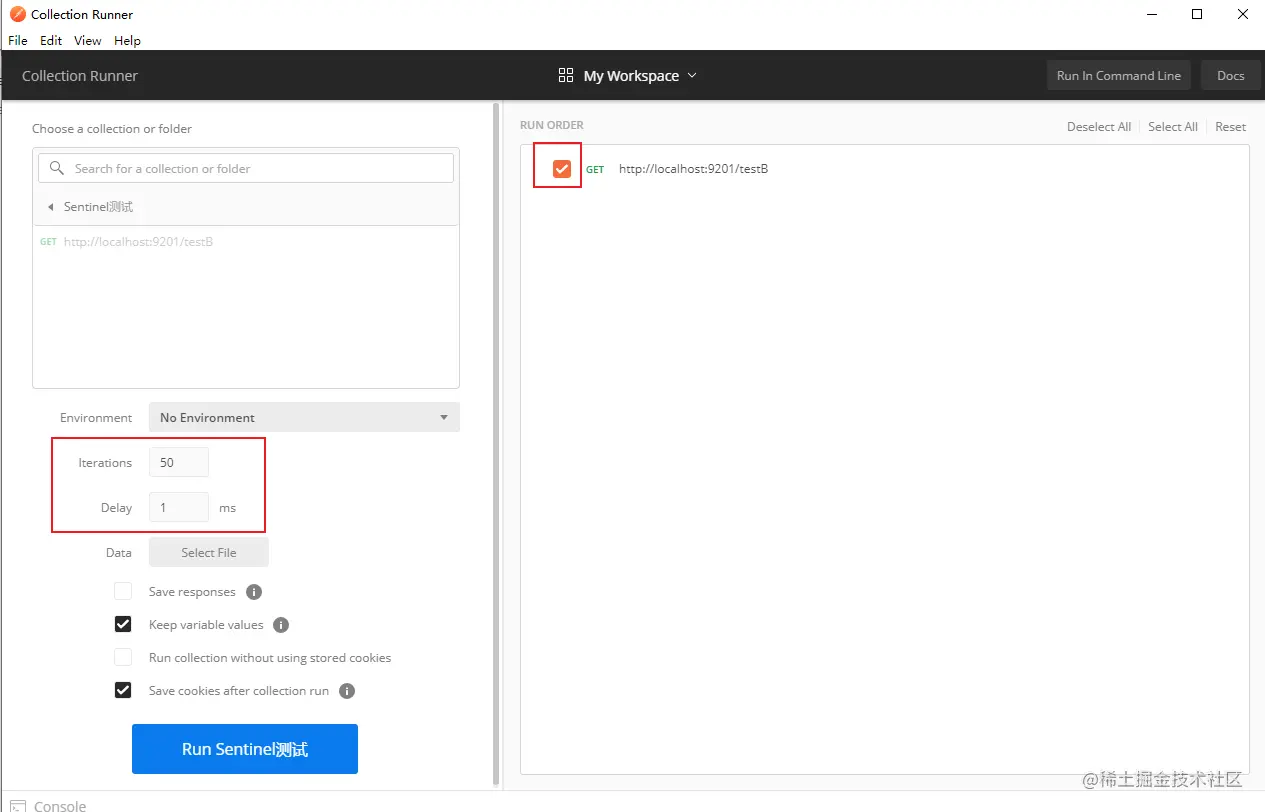Viewport: 1265px width, 812px height.
Task: Open the Edit menu
Action: pyautogui.click(x=51, y=40)
